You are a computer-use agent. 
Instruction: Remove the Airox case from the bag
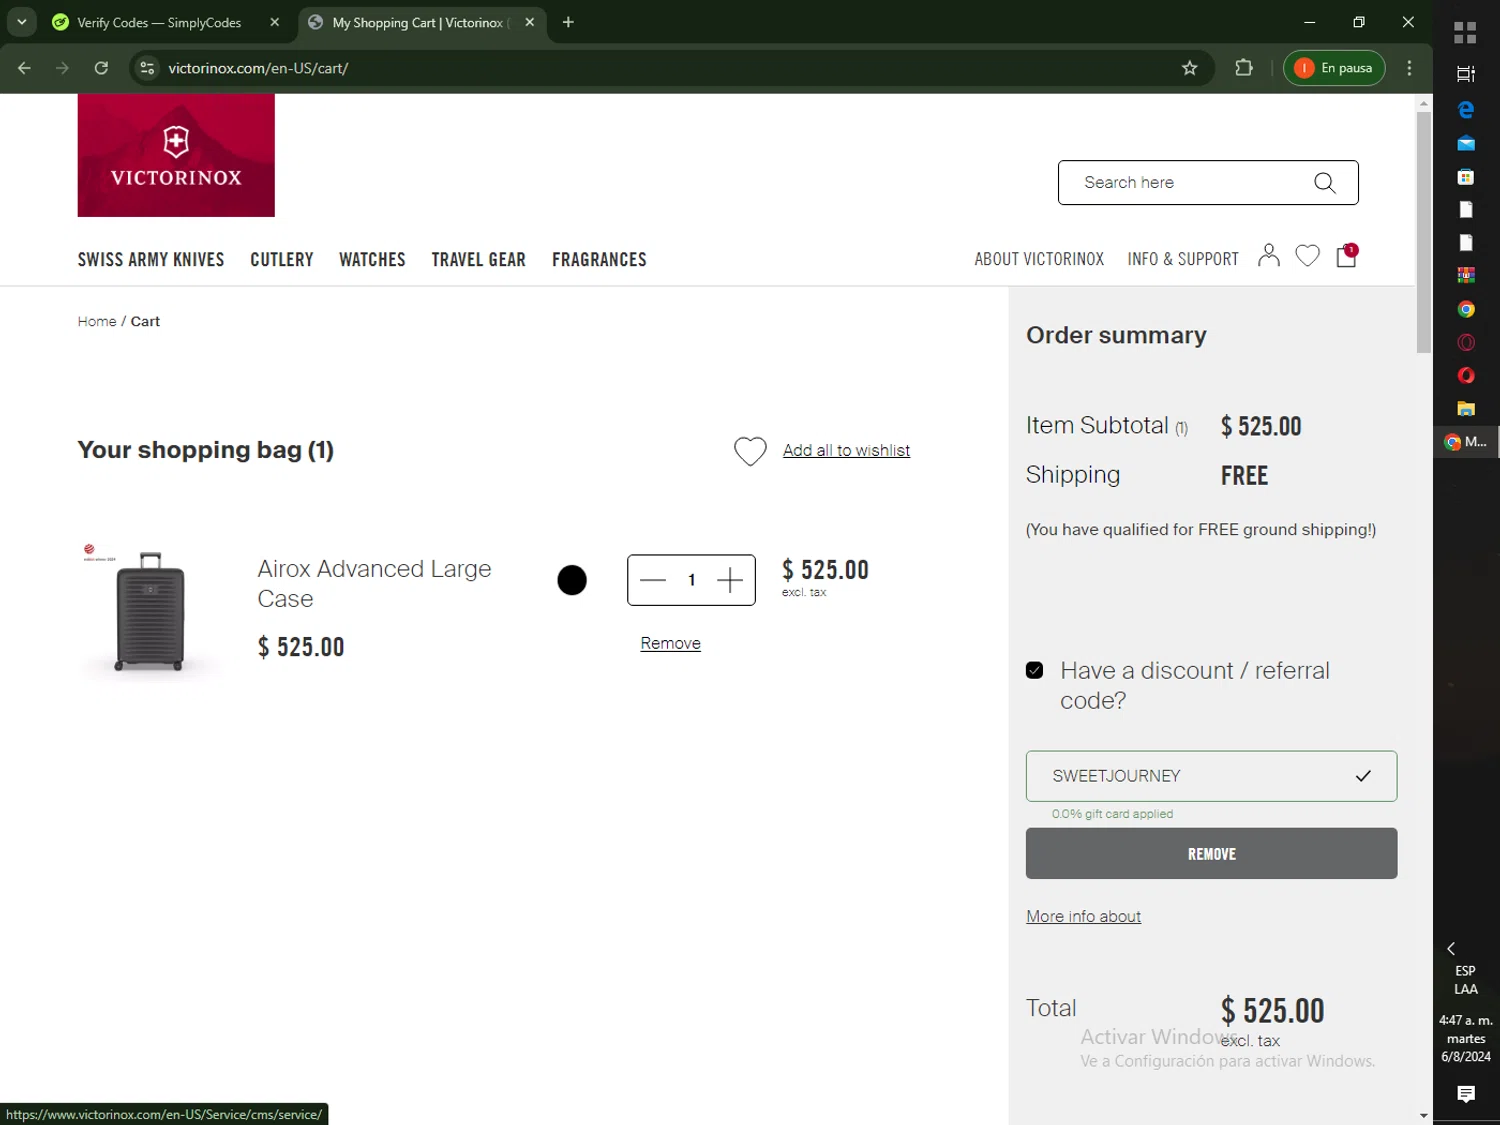pyautogui.click(x=670, y=643)
